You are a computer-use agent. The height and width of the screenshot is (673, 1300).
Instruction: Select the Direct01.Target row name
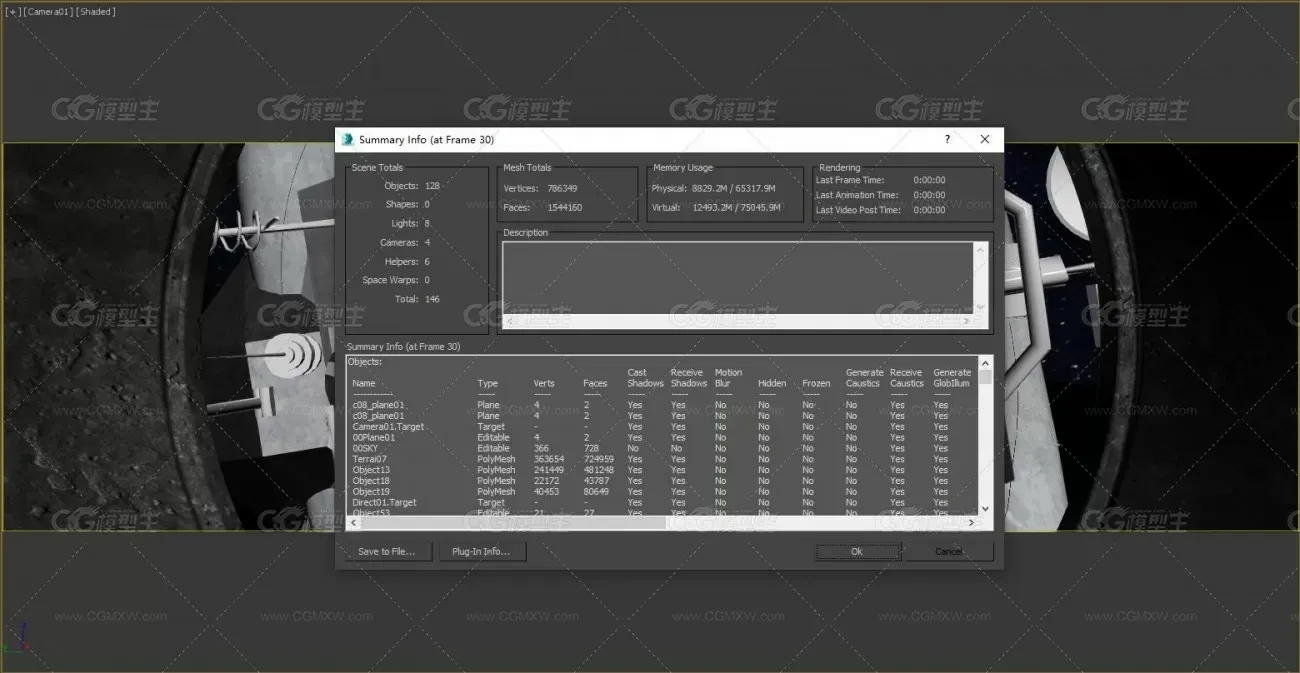[x=384, y=503]
